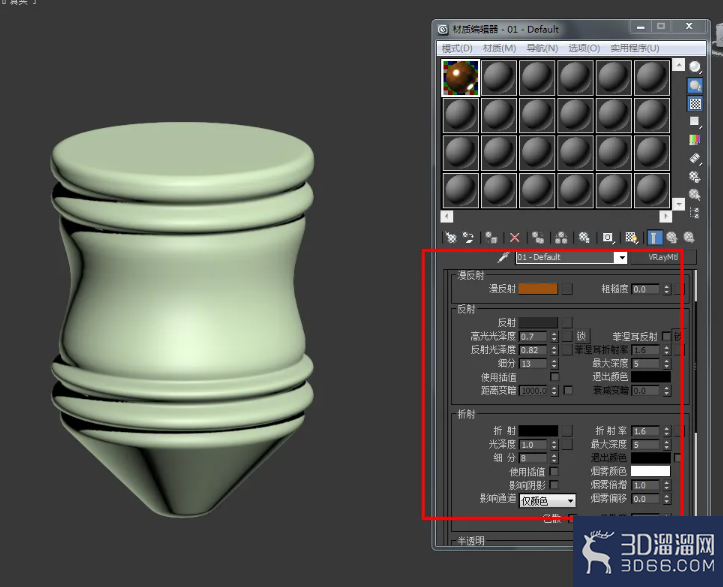Click the Make Preview icon
Image resolution: width=723 pixels, height=587 pixels.
coord(695,158)
